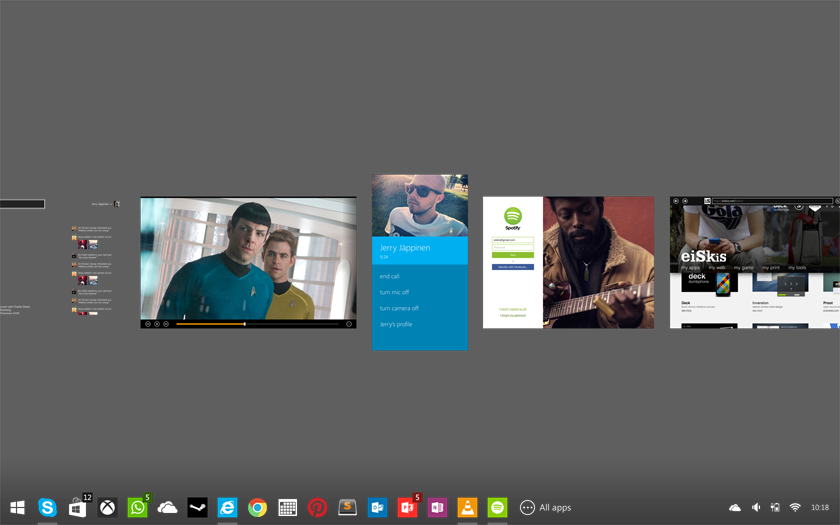Launch Spotify from the taskbar
The image size is (840, 525).
click(498, 507)
